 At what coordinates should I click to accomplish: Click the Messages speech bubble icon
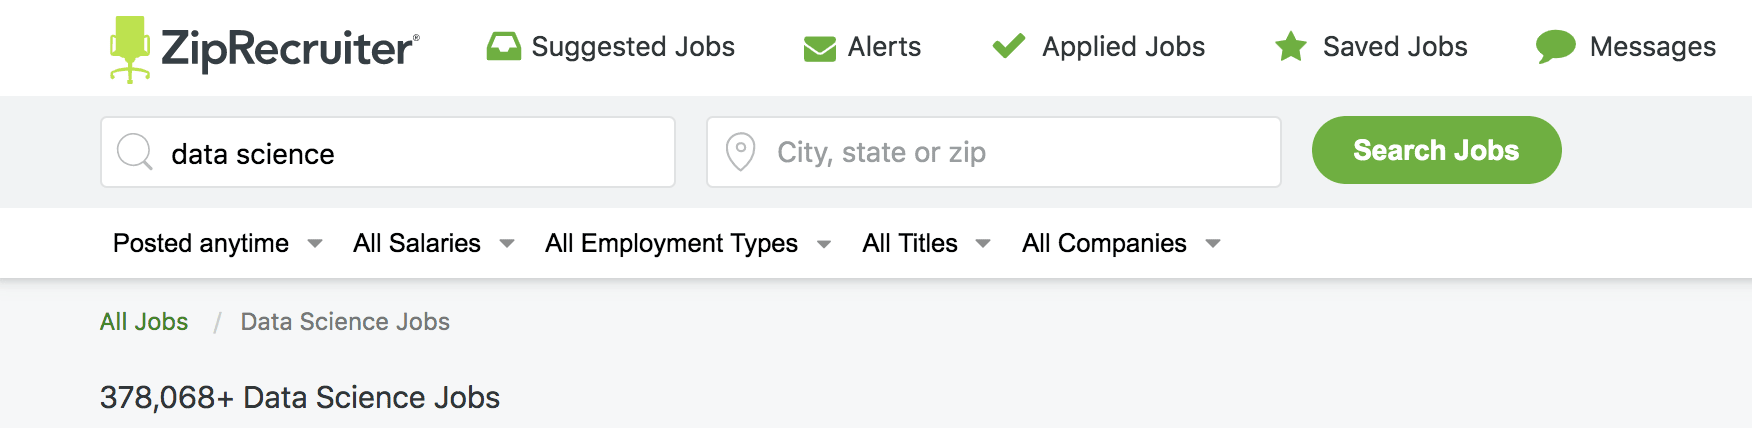(x=1555, y=47)
